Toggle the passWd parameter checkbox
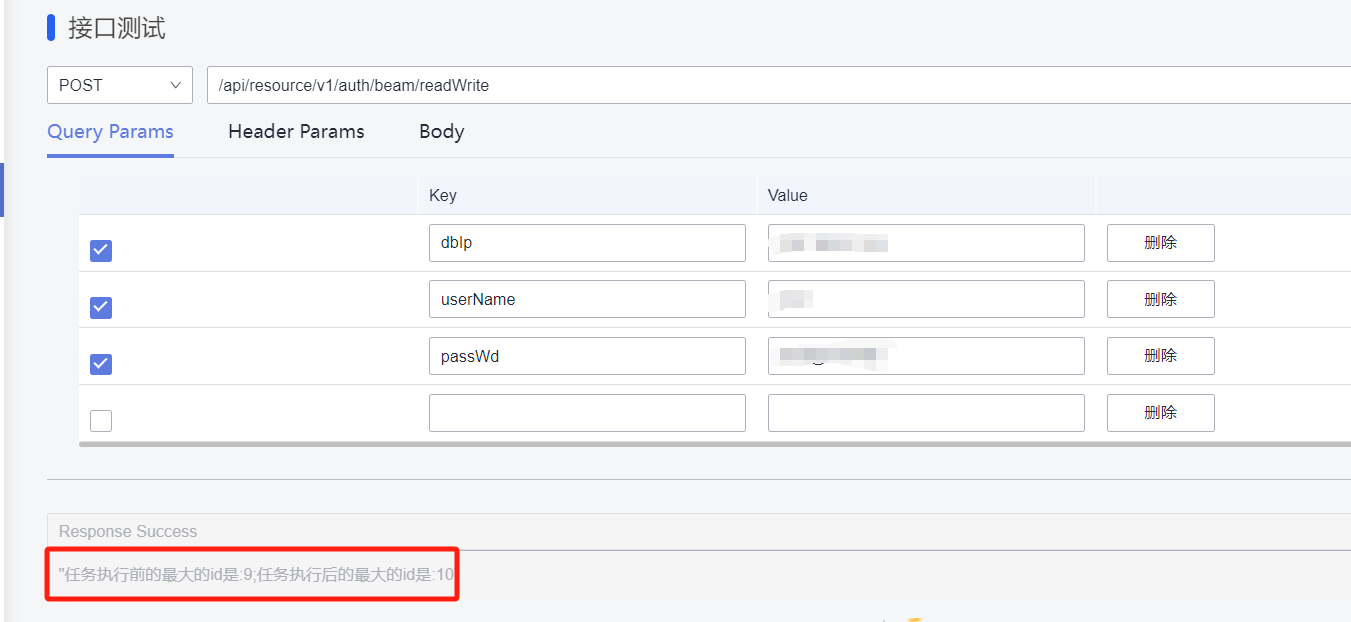The height and width of the screenshot is (622, 1351). pyautogui.click(x=101, y=364)
